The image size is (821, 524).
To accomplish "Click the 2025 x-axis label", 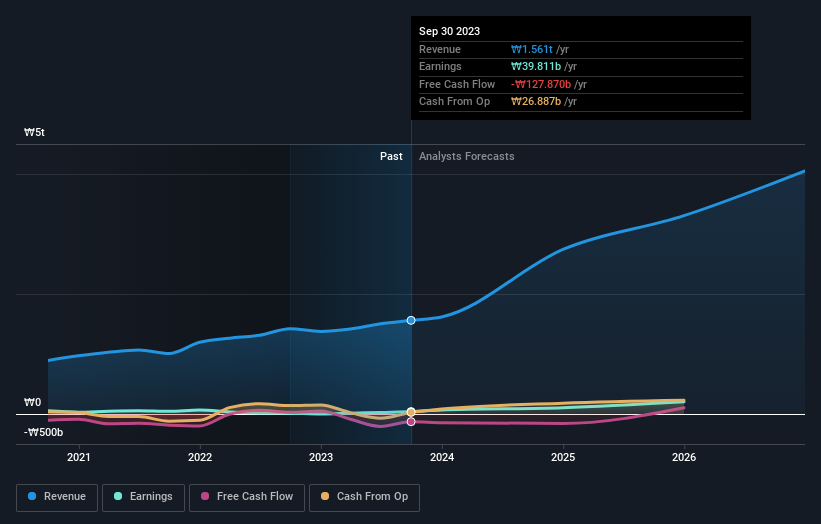I will [563, 458].
